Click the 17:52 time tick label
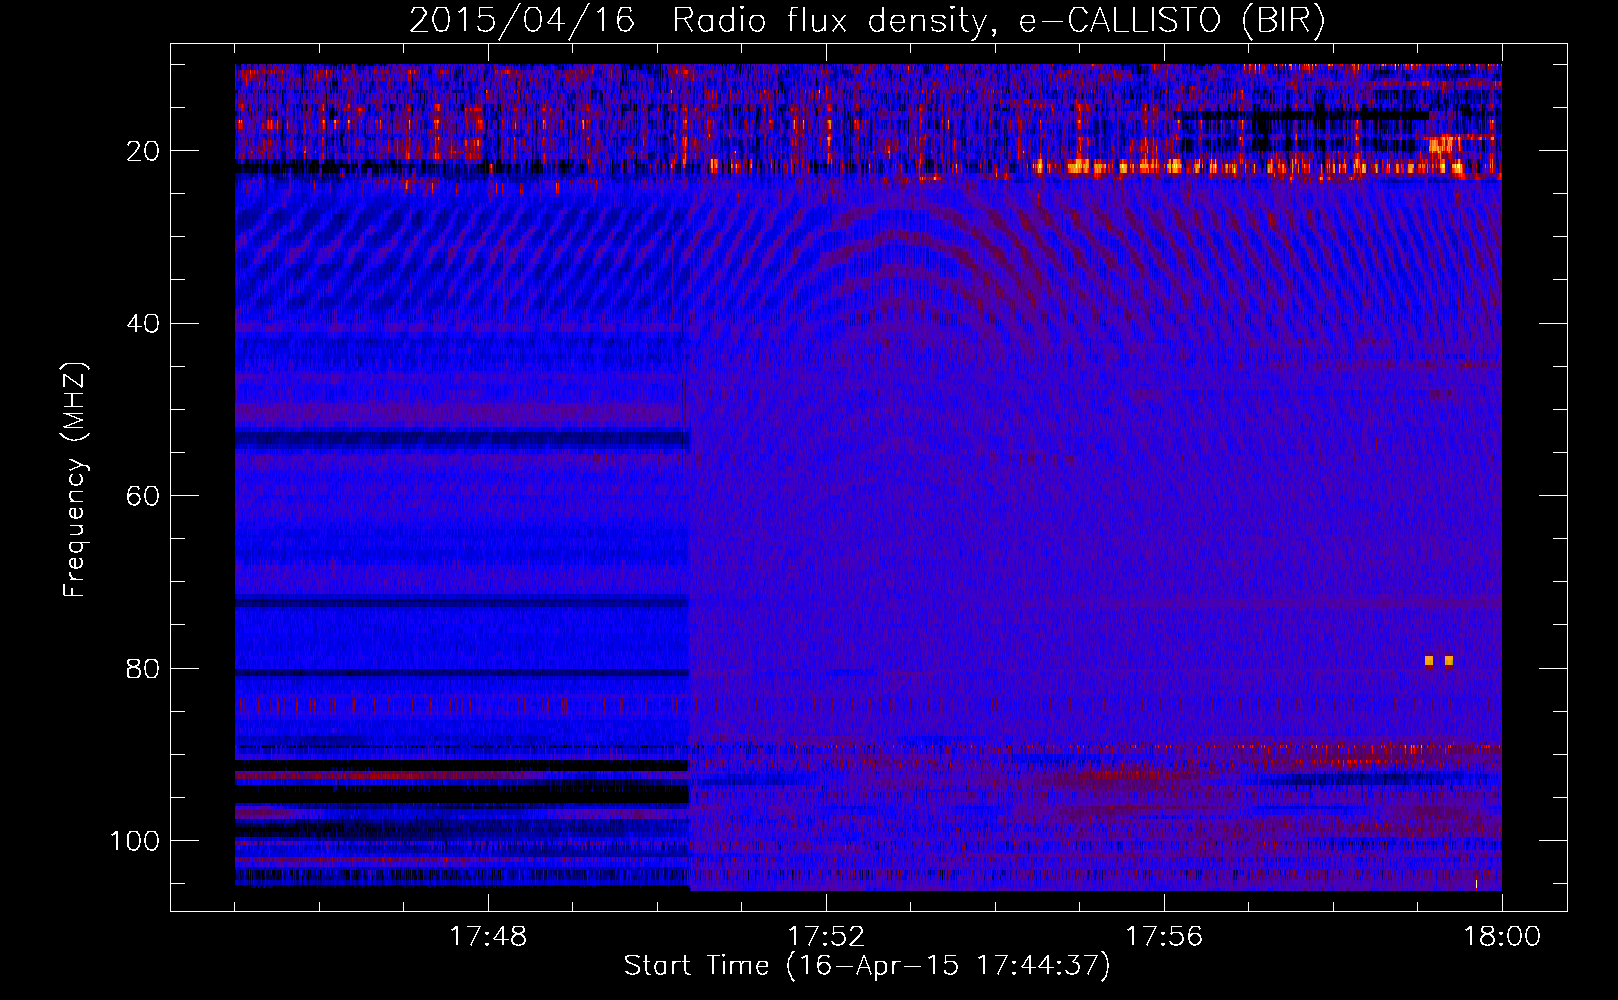1618x1000 pixels. (x=826, y=937)
